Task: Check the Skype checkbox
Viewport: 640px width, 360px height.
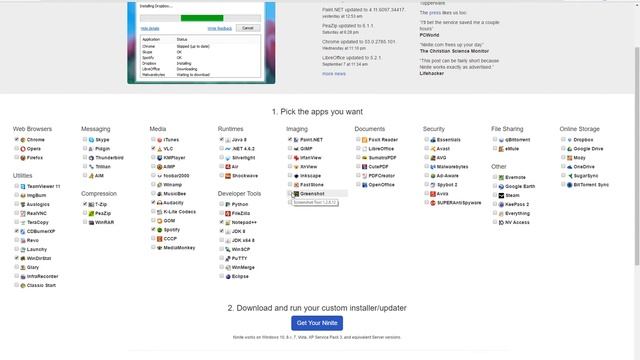Action: [x=85, y=139]
